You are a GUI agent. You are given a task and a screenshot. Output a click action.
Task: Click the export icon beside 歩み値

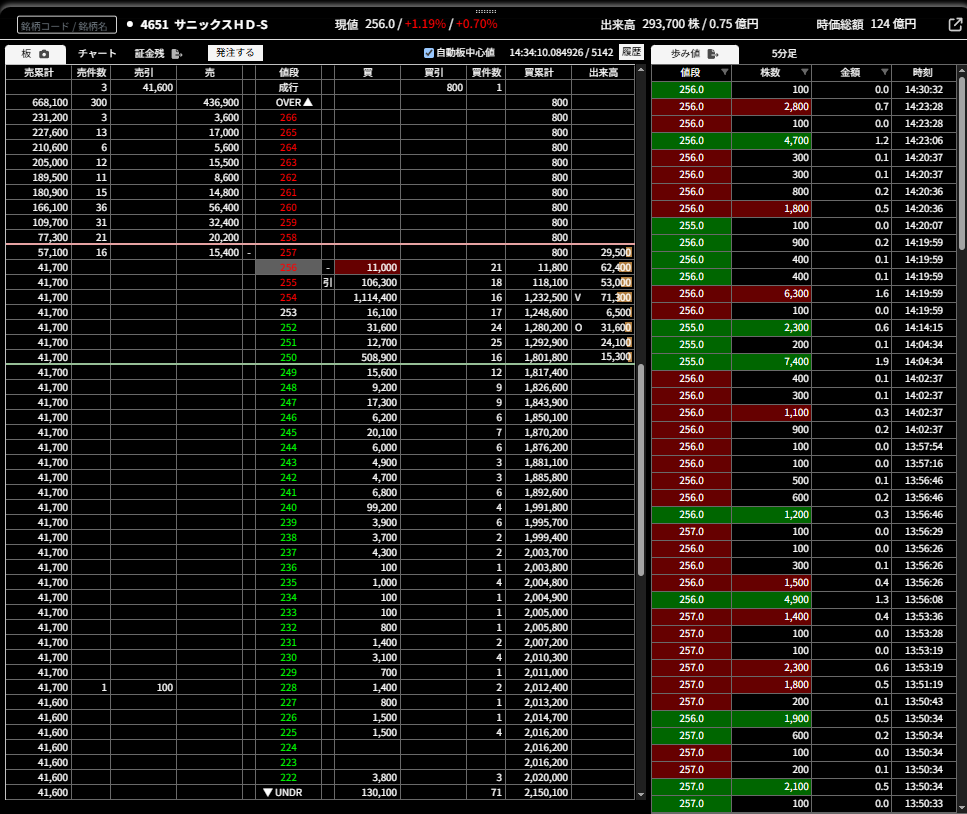(712, 54)
